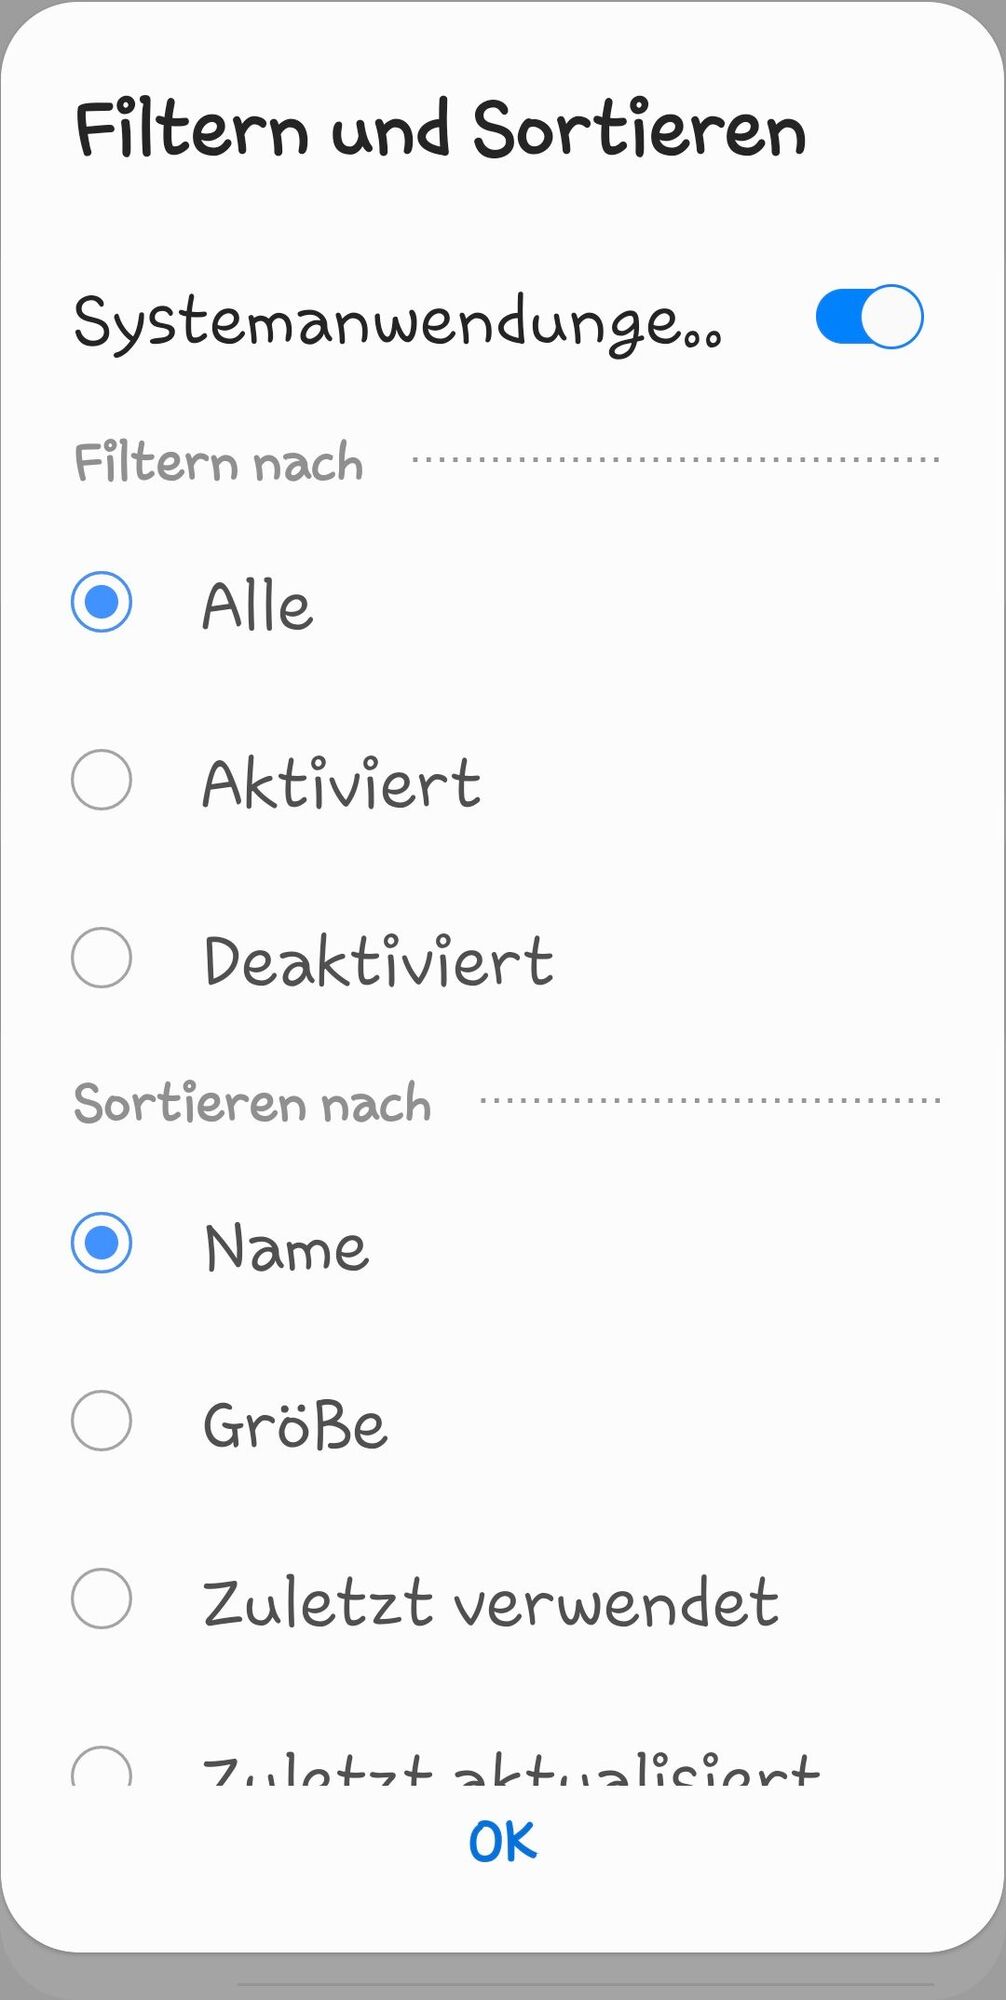The height and width of the screenshot is (2000, 1006).
Task: Click the Deaktiviert filter label
Action: [x=378, y=961]
